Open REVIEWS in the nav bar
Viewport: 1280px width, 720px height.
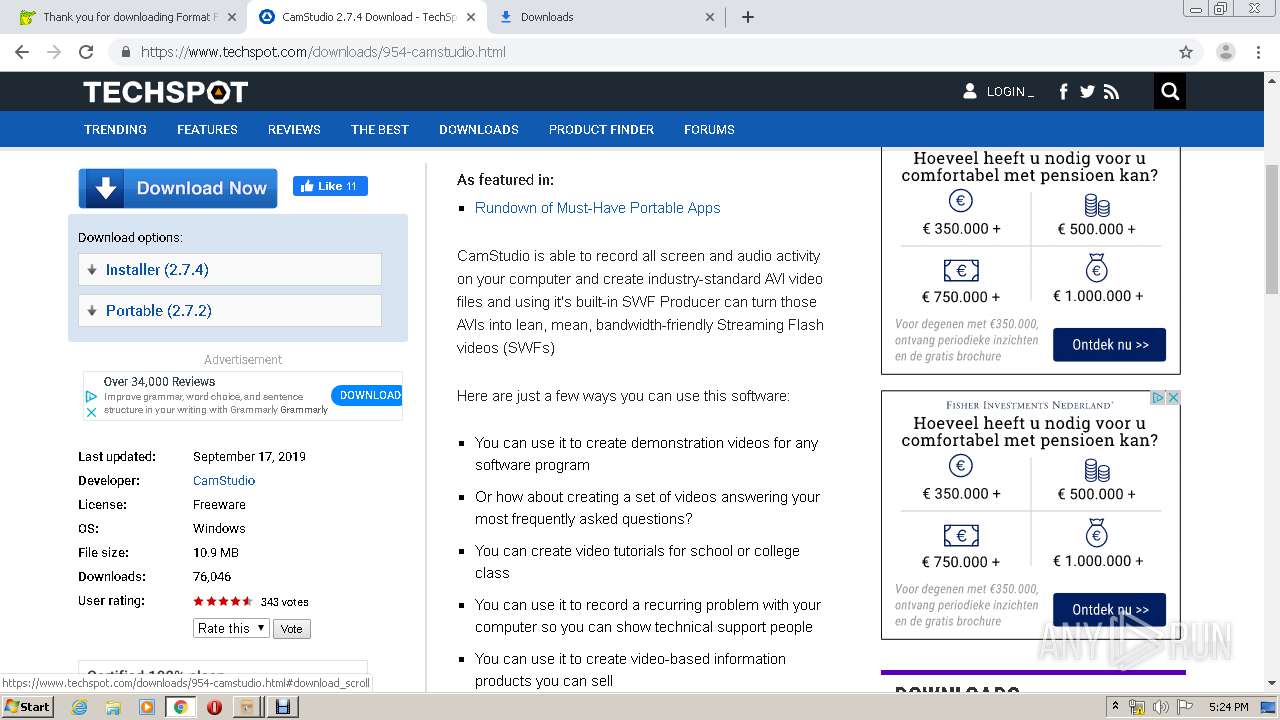[294, 130]
